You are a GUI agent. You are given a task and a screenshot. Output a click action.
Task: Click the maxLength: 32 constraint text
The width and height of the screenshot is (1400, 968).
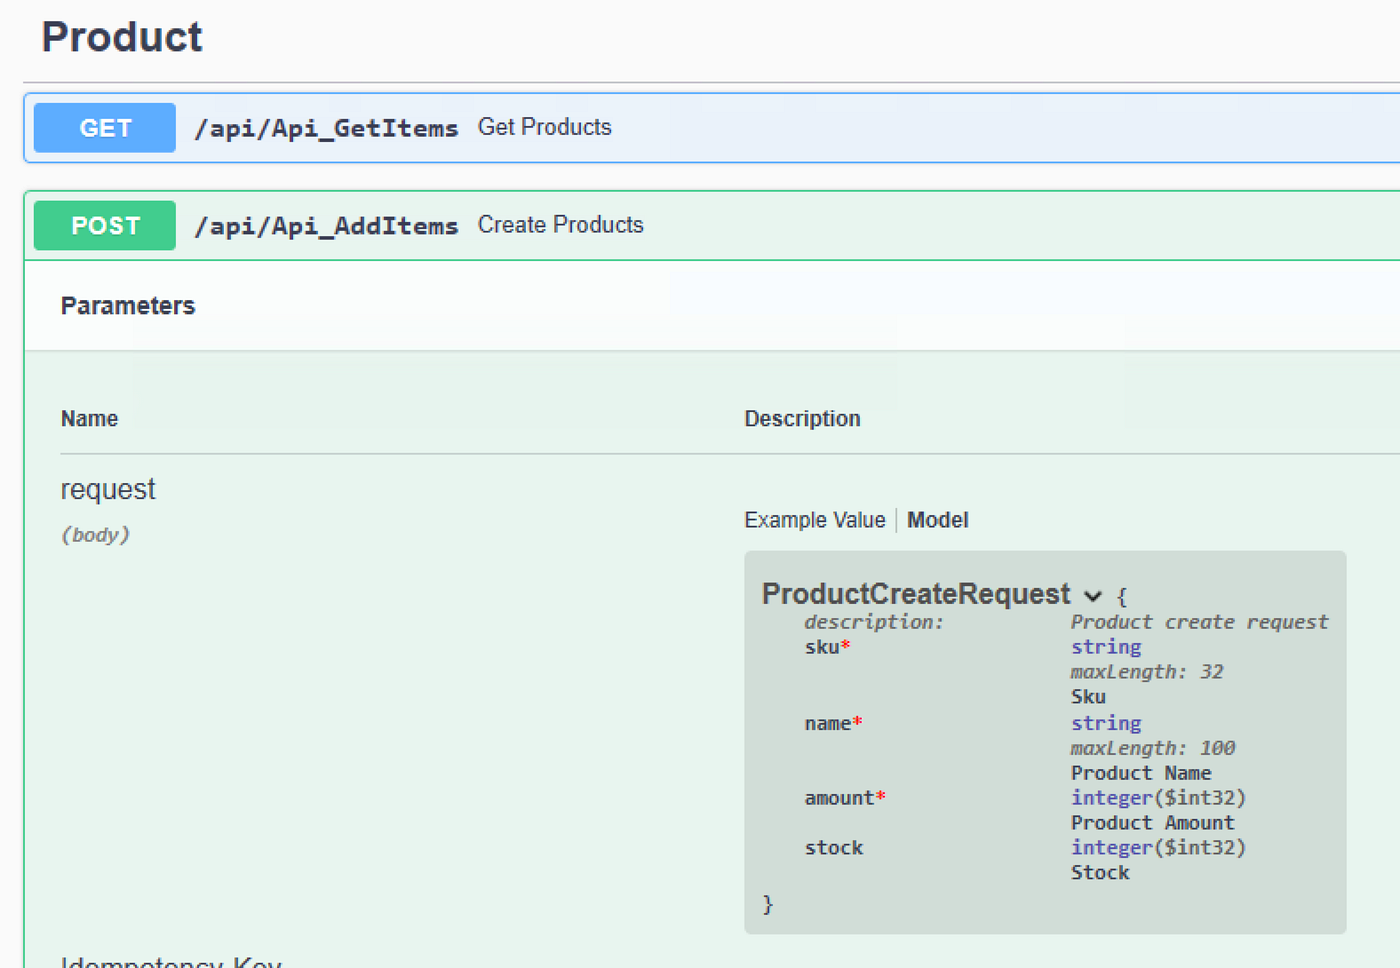tap(1147, 672)
